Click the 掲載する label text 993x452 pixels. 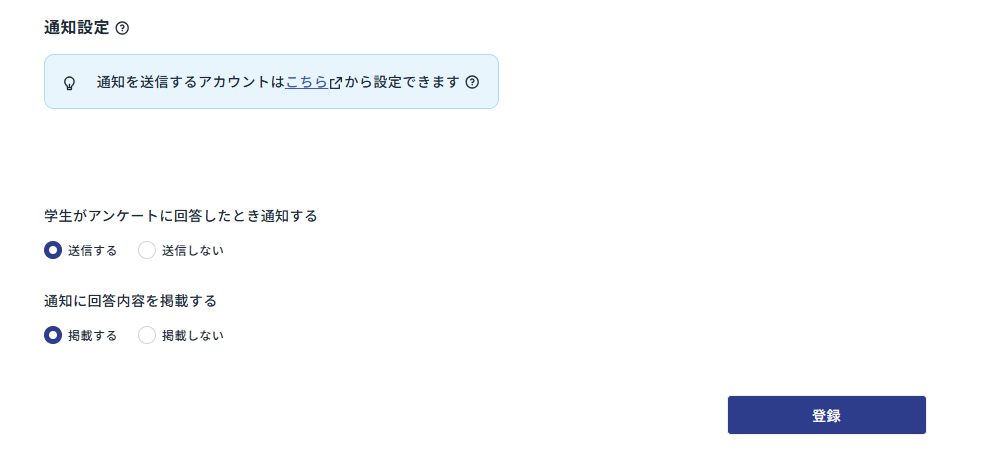click(x=92, y=336)
